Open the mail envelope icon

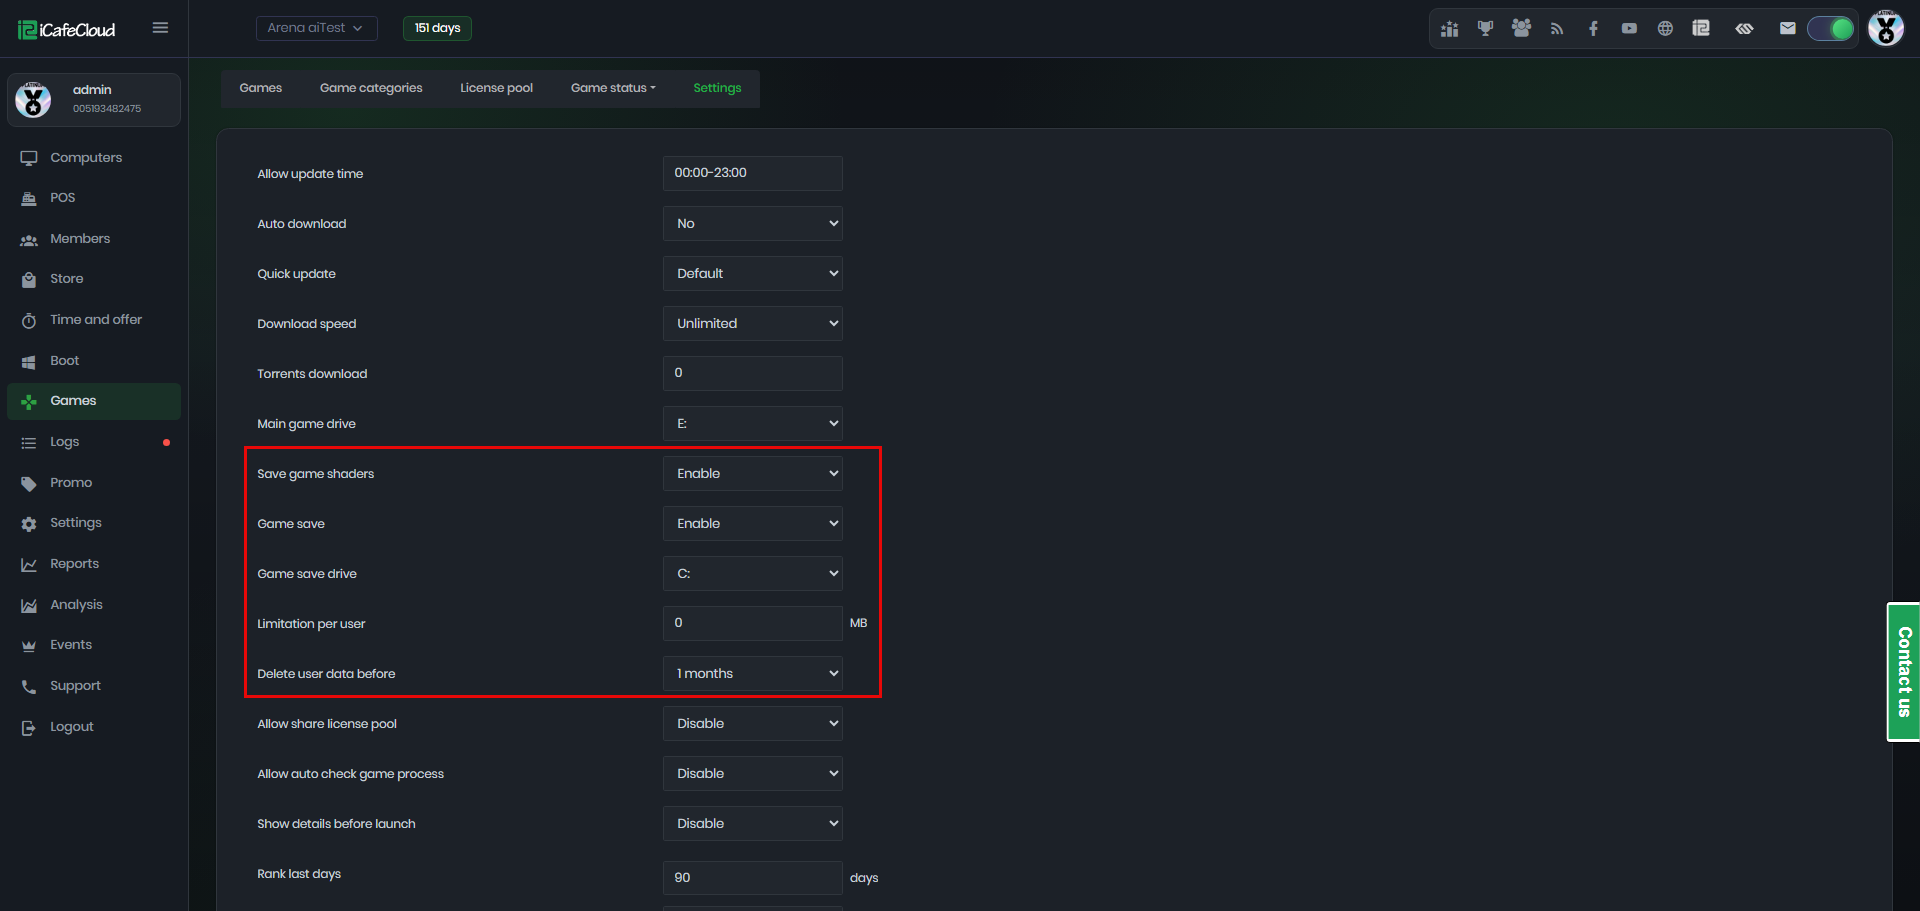coord(1787,29)
